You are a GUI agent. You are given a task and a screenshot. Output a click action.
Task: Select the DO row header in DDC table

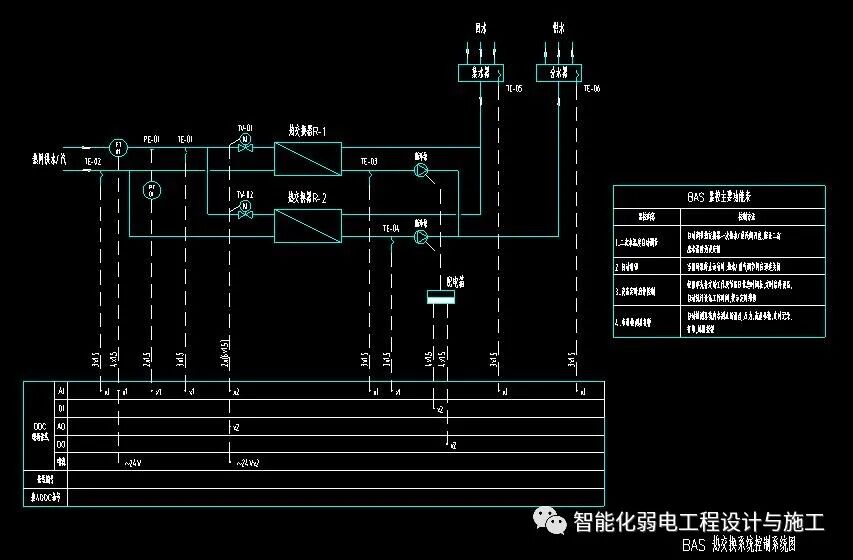(x=61, y=445)
